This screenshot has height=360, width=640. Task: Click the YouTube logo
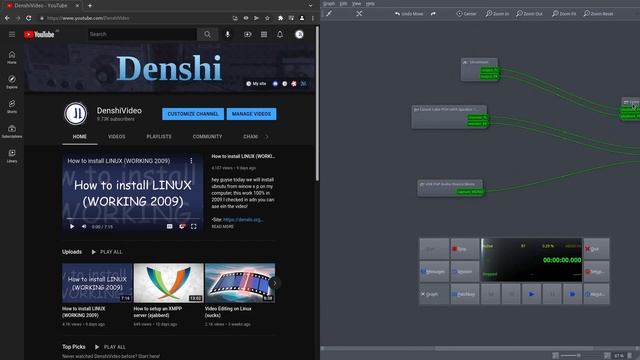pyautogui.click(x=39, y=35)
